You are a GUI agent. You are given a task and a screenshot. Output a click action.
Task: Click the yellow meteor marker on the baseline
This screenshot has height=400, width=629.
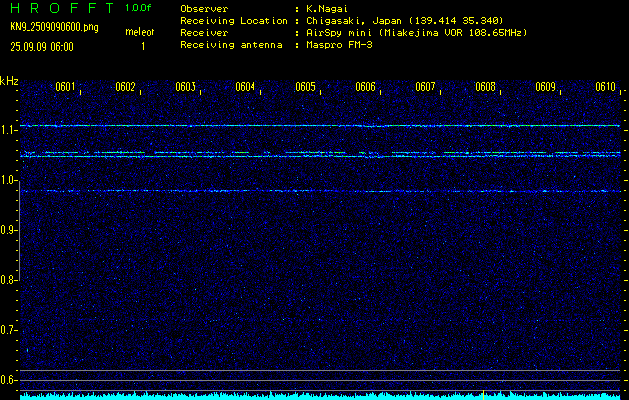point(483,395)
